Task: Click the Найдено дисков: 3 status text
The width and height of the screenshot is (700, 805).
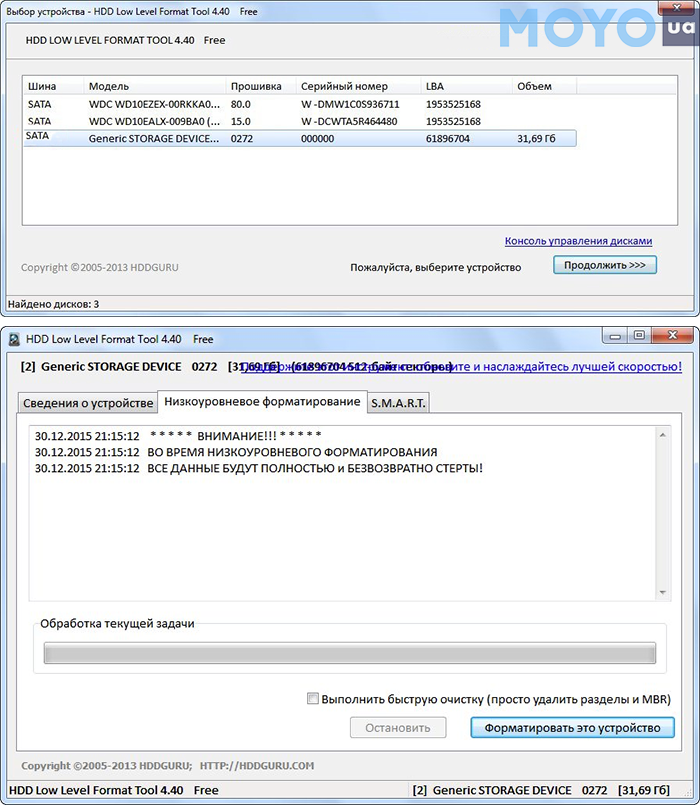Action: (x=53, y=304)
